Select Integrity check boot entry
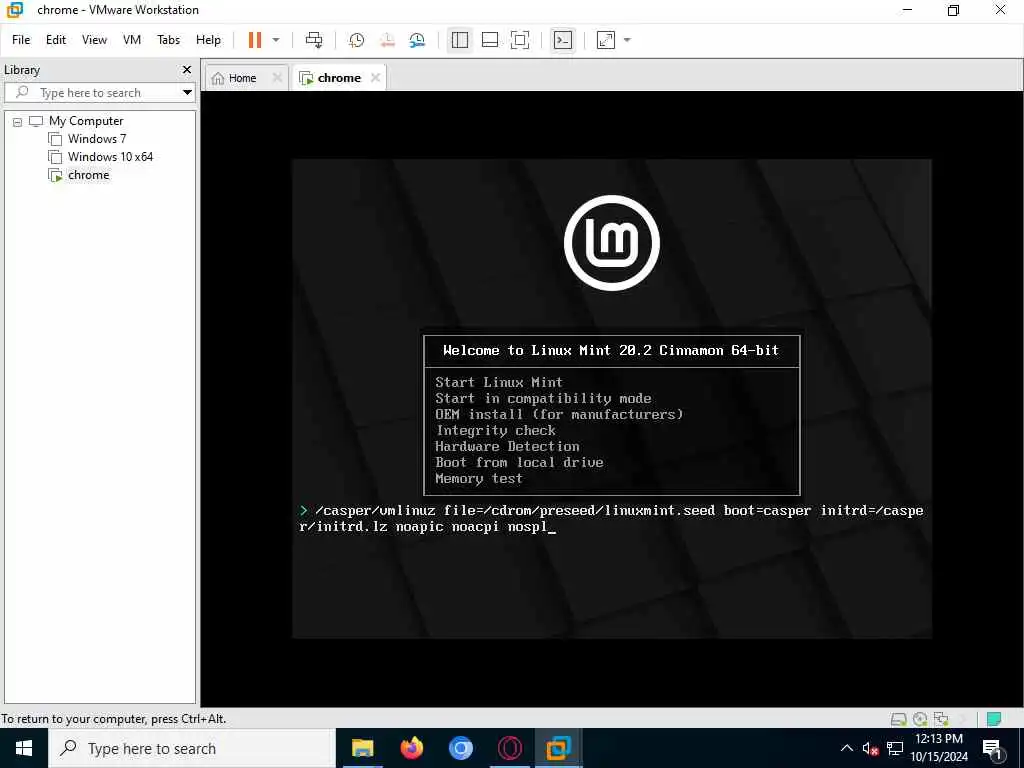The width and height of the screenshot is (1024, 768). (x=496, y=430)
